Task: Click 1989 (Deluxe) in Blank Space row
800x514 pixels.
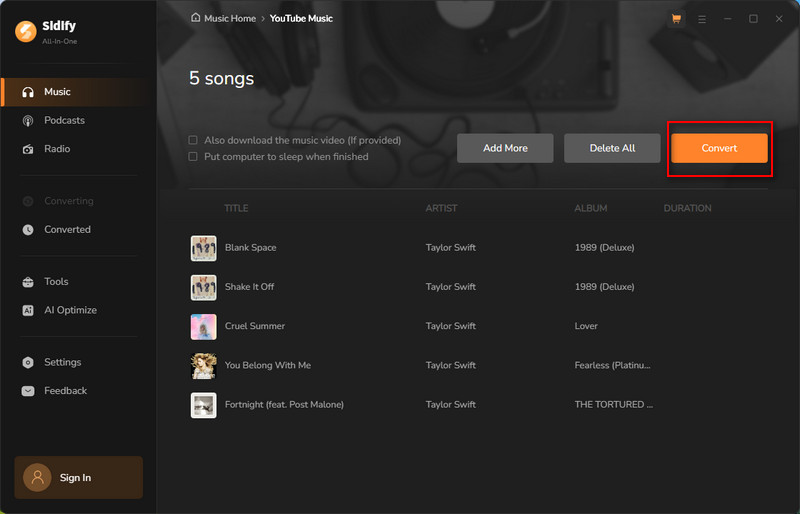Action: pyautogui.click(x=605, y=248)
